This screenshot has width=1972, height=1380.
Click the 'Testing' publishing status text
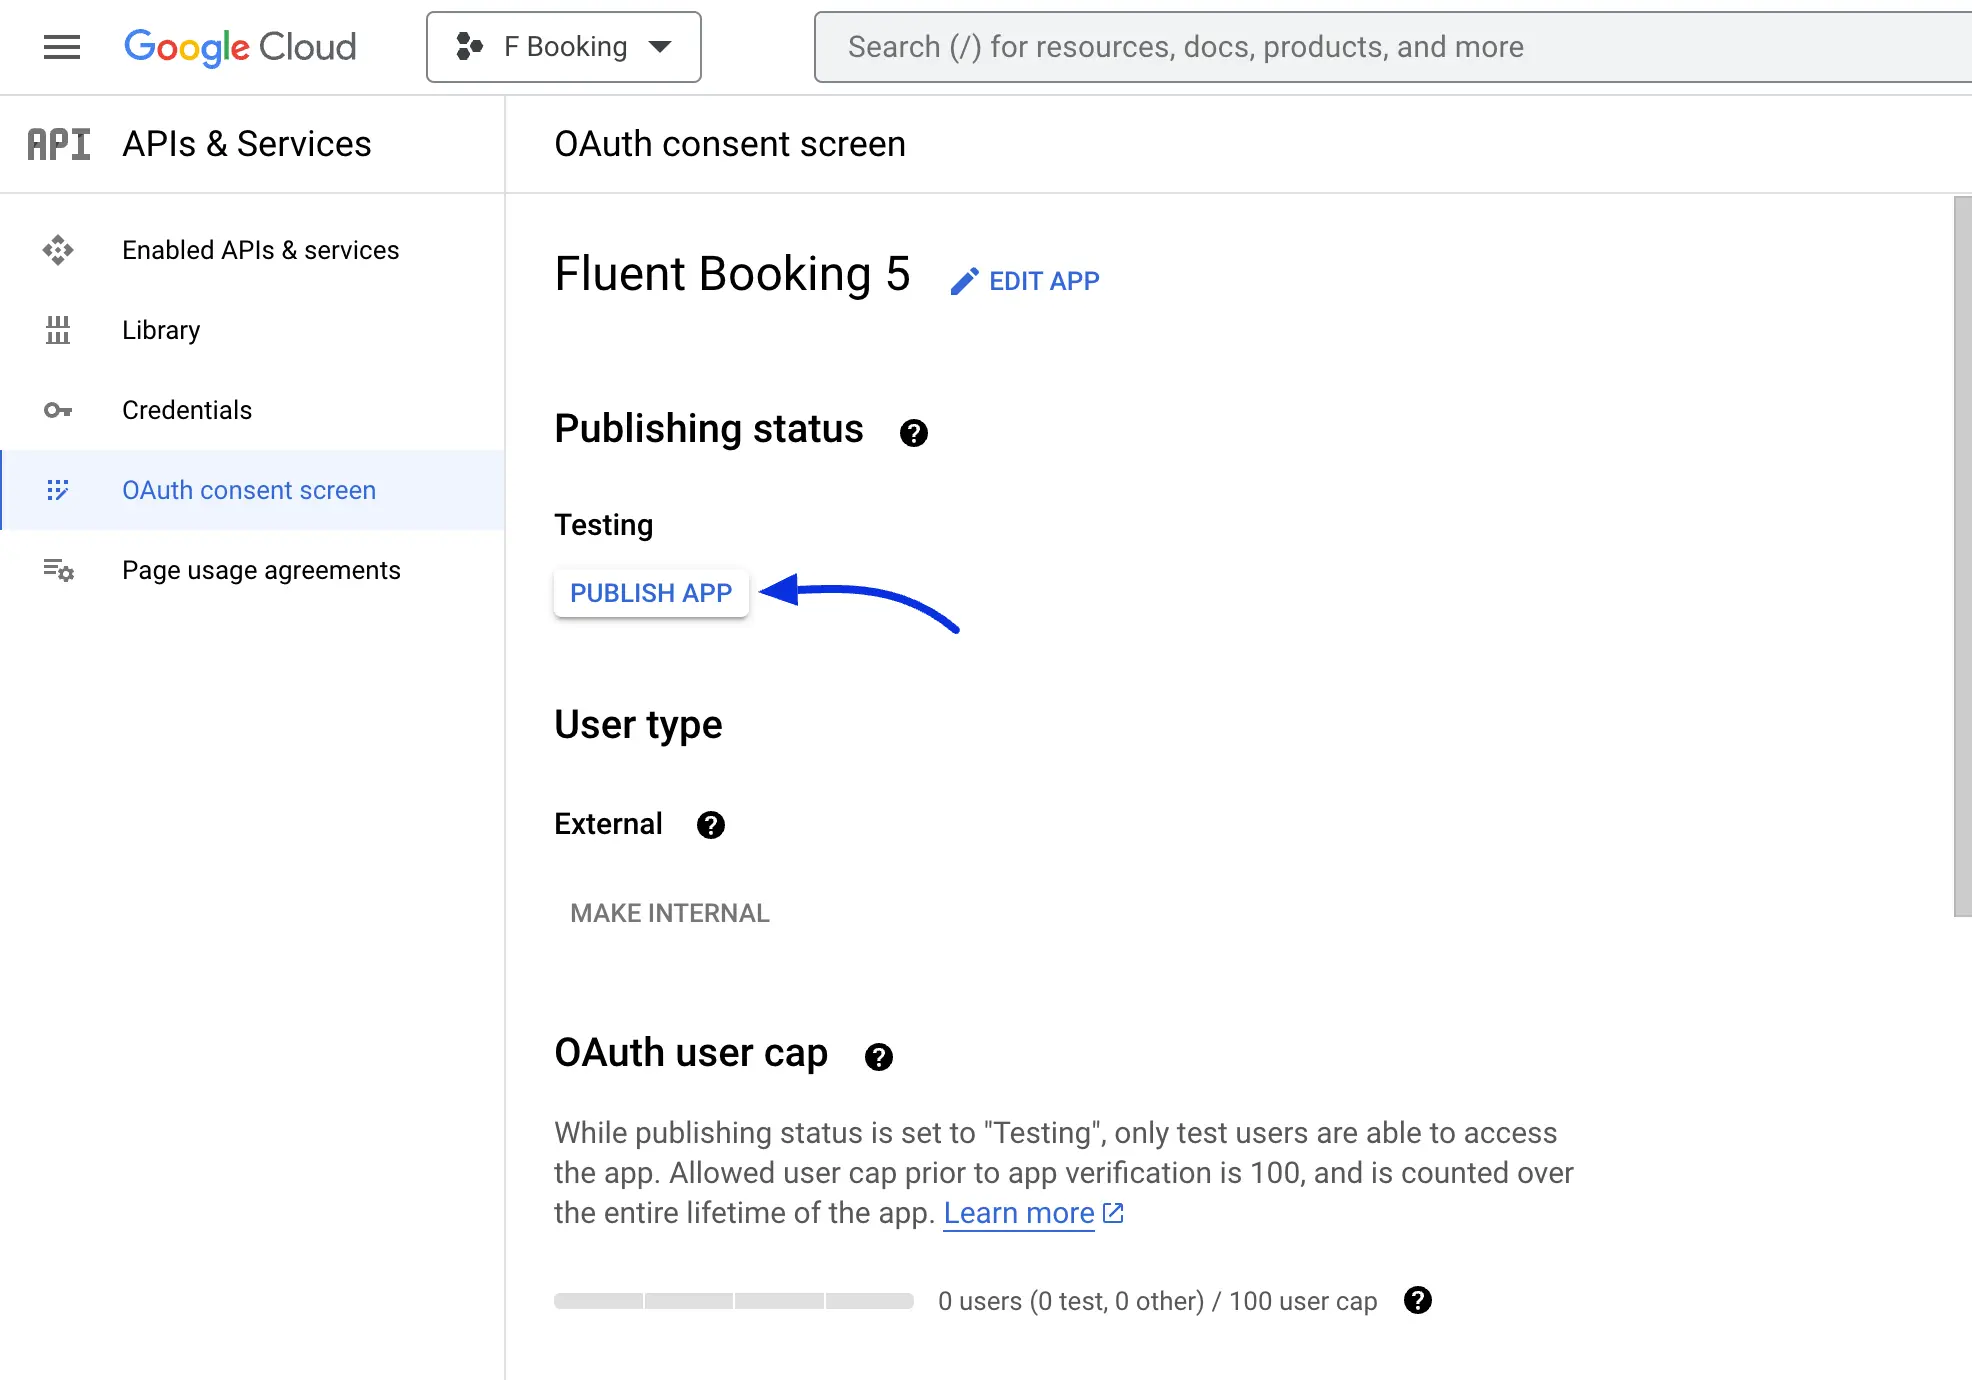[604, 525]
